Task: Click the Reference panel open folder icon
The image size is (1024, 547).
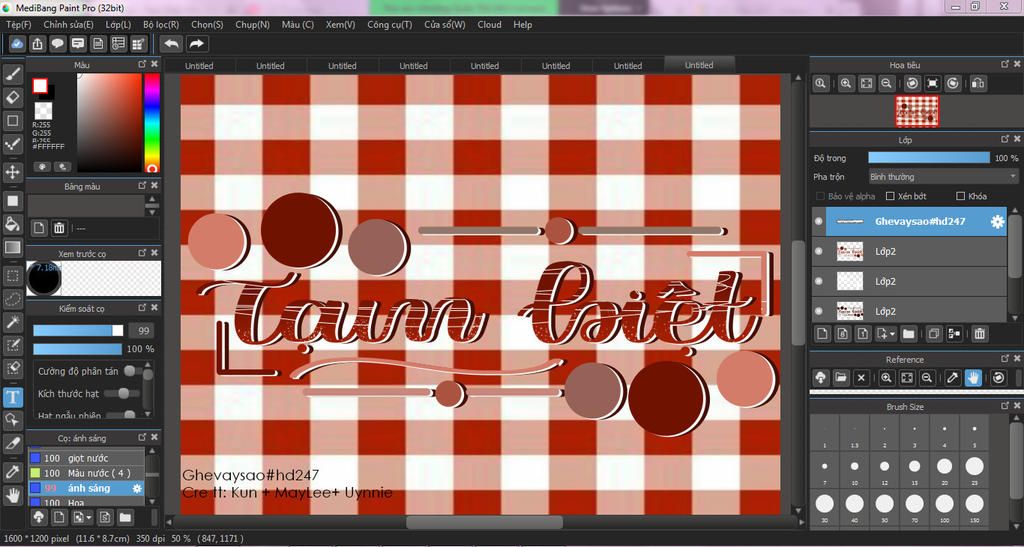Action: pyautogui.click(x=840, y=377)
